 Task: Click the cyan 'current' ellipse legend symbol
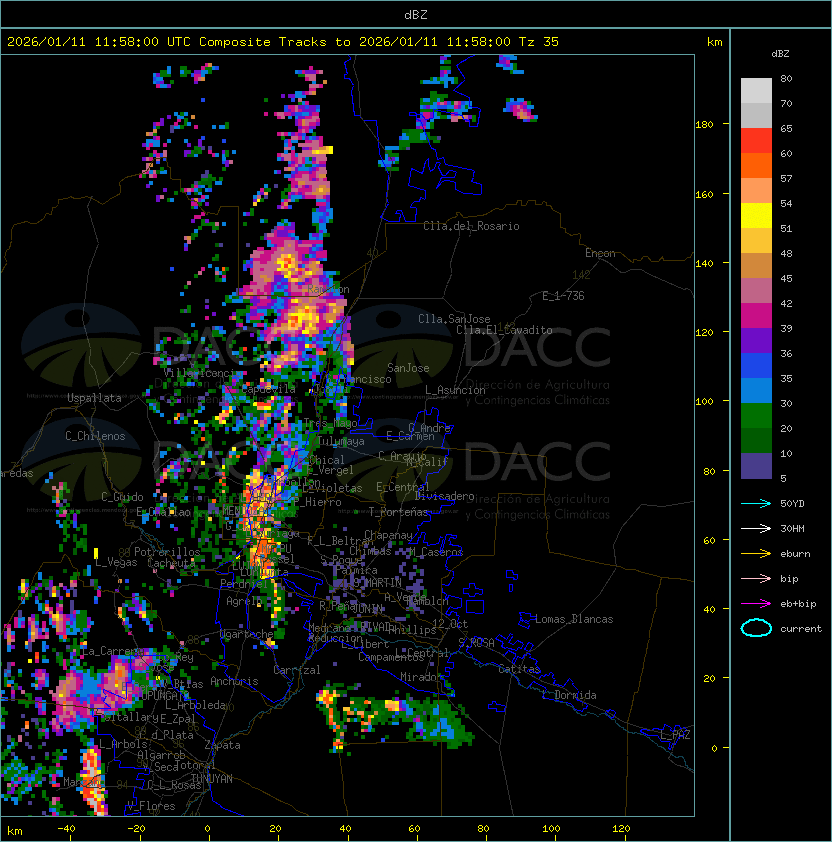pyautogui.click(x=756, y=628)
